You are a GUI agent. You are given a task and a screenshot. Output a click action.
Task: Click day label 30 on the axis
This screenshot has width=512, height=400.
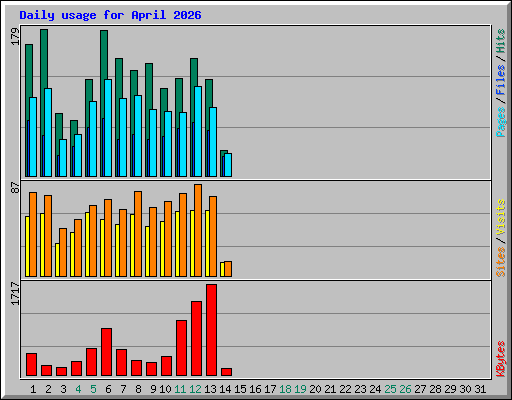(x=465, y=389)
